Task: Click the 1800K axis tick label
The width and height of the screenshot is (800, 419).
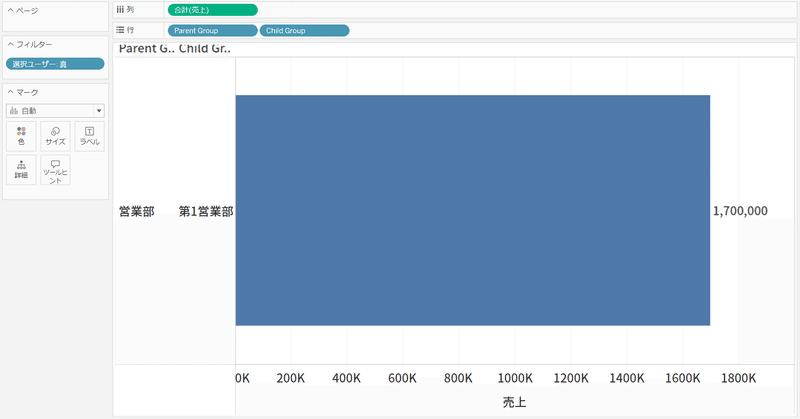Action: (x=738, y=378)
